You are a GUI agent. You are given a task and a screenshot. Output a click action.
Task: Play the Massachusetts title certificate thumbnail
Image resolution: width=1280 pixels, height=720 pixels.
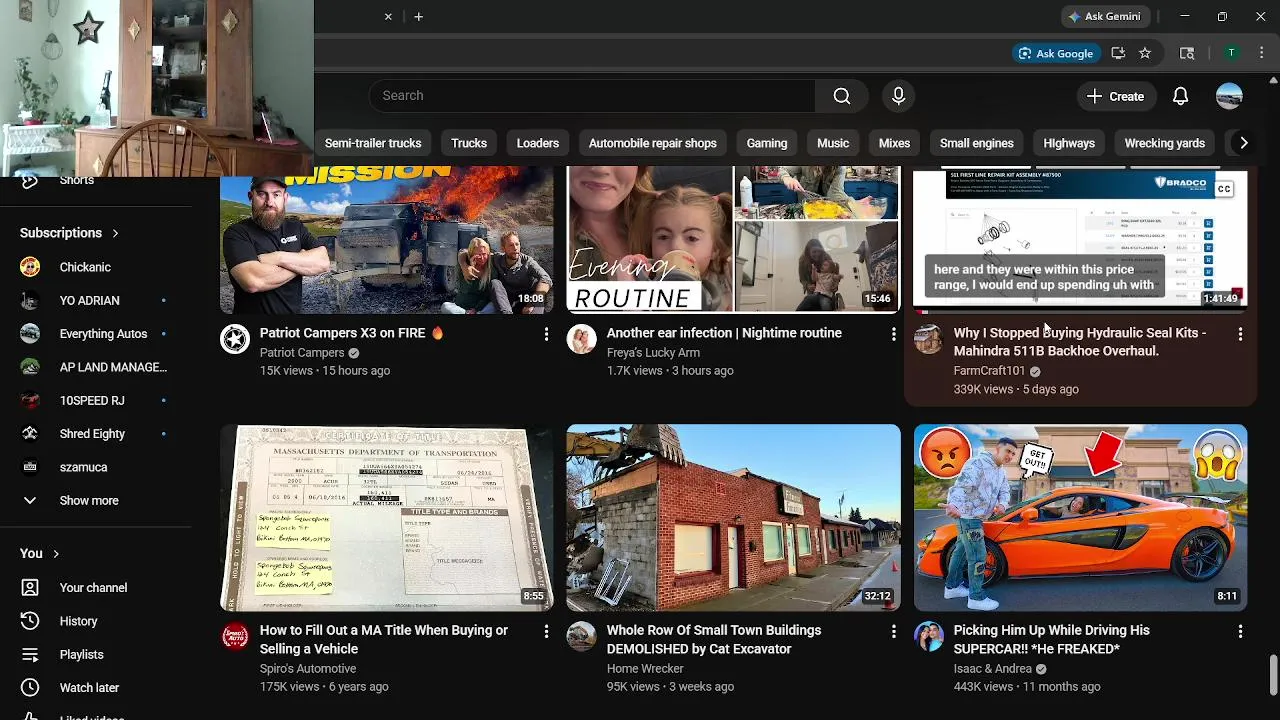[x=386, y=518]
